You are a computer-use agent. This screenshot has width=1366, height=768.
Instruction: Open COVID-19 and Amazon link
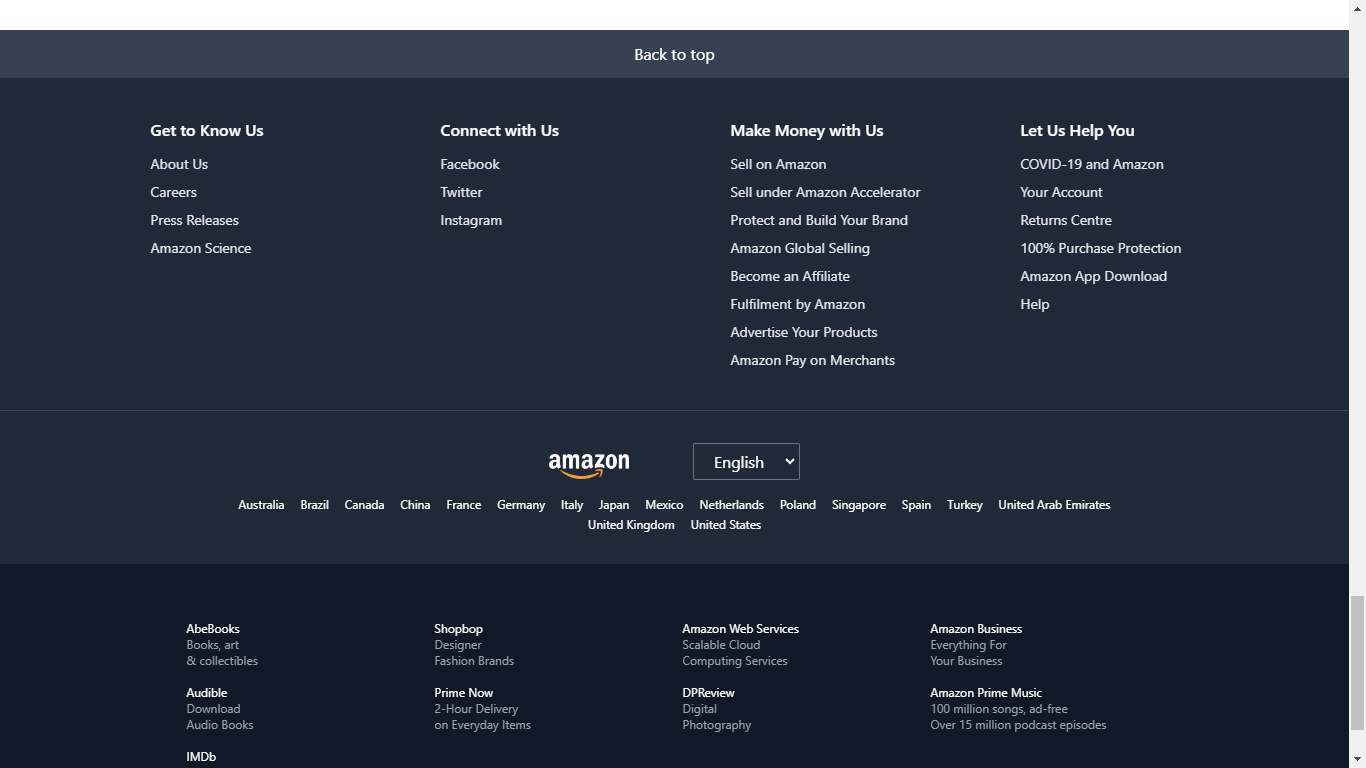tap(1091, 164)
